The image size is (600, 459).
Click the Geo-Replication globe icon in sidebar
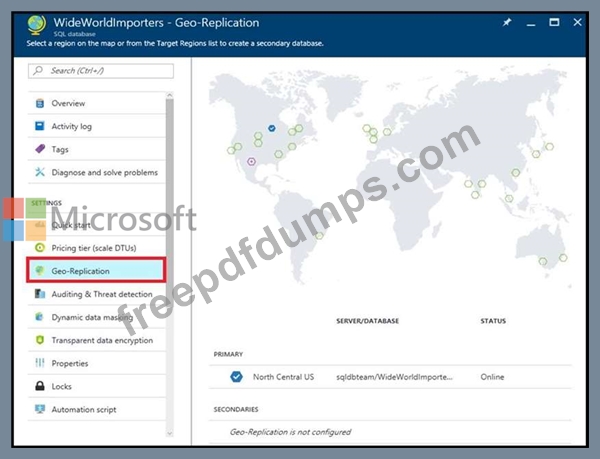[x=40, y=270]
